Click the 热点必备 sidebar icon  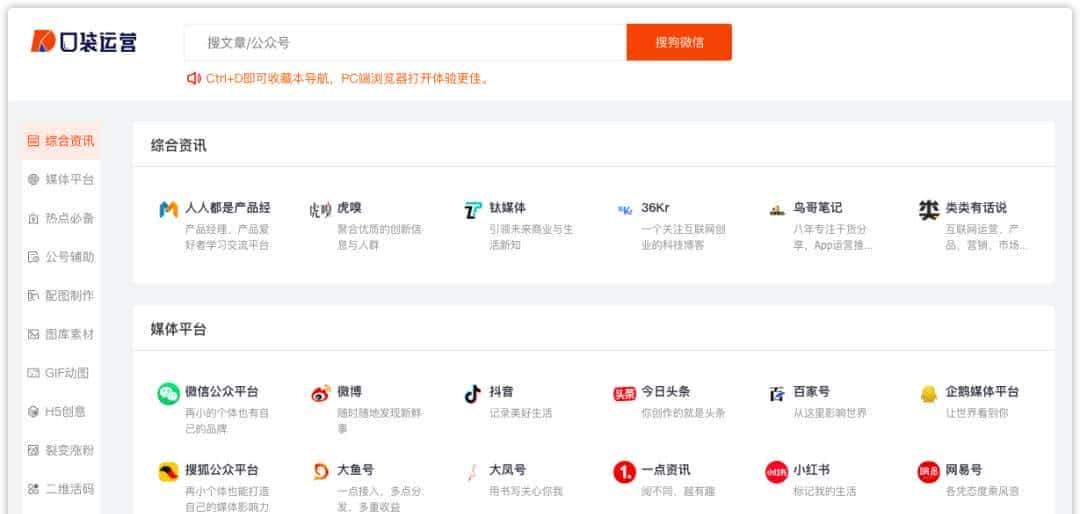[33, 218]
